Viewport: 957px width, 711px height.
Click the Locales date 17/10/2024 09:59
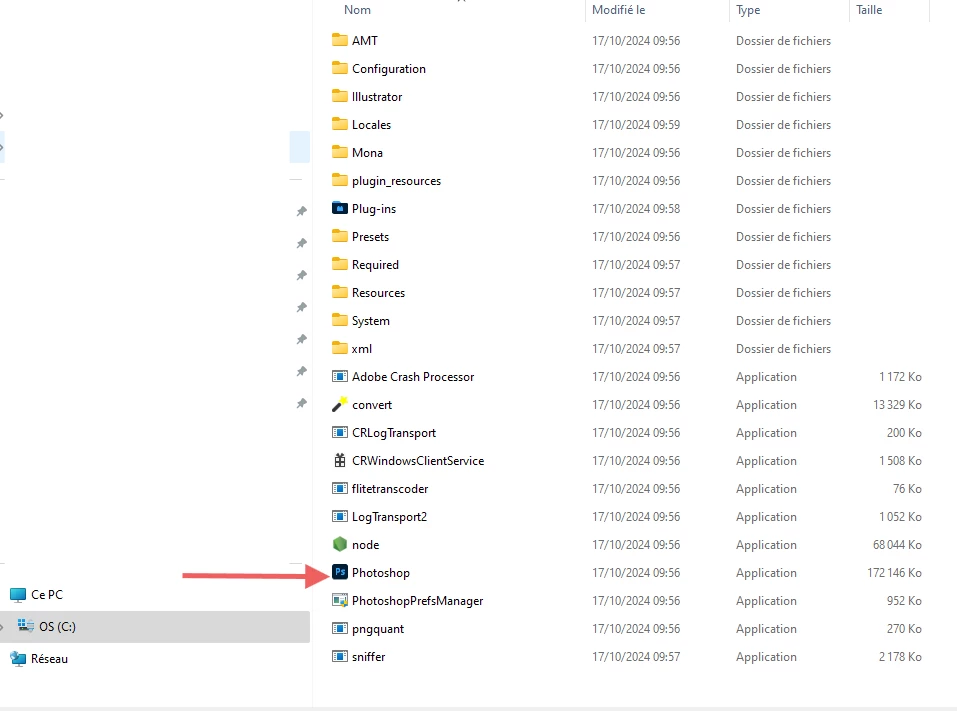(x=636, y=125)
